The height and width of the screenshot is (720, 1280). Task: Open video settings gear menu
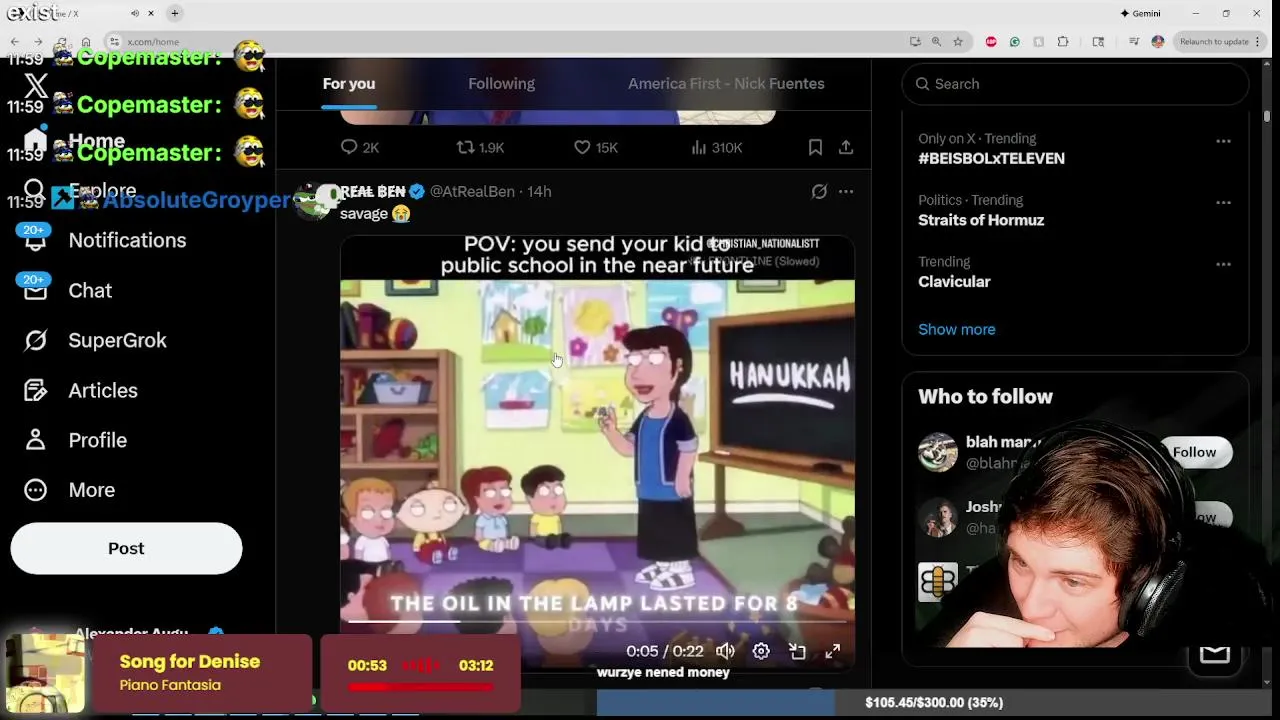point(761,651)
